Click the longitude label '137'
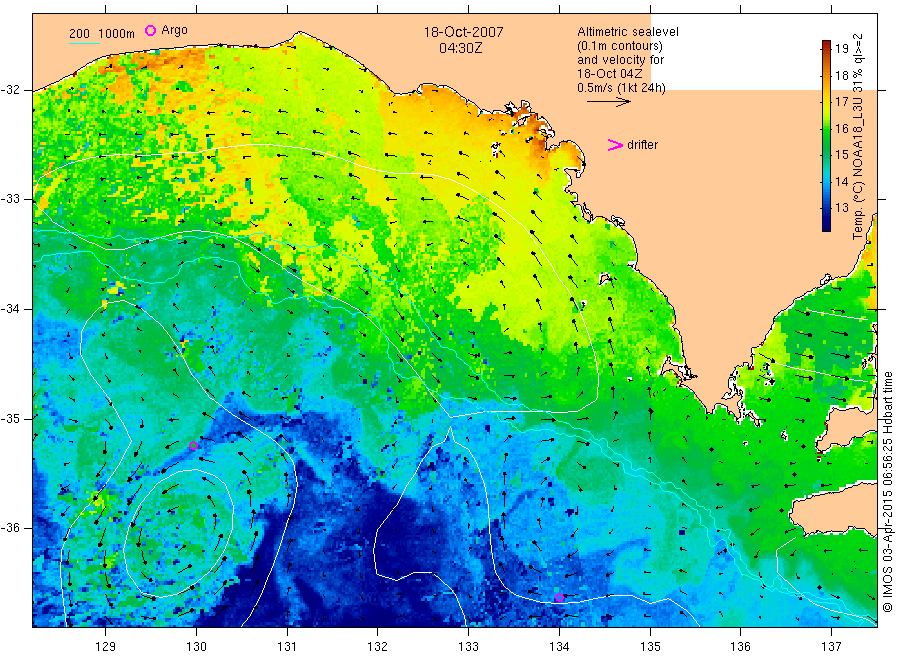 click(x=831, y=647)
